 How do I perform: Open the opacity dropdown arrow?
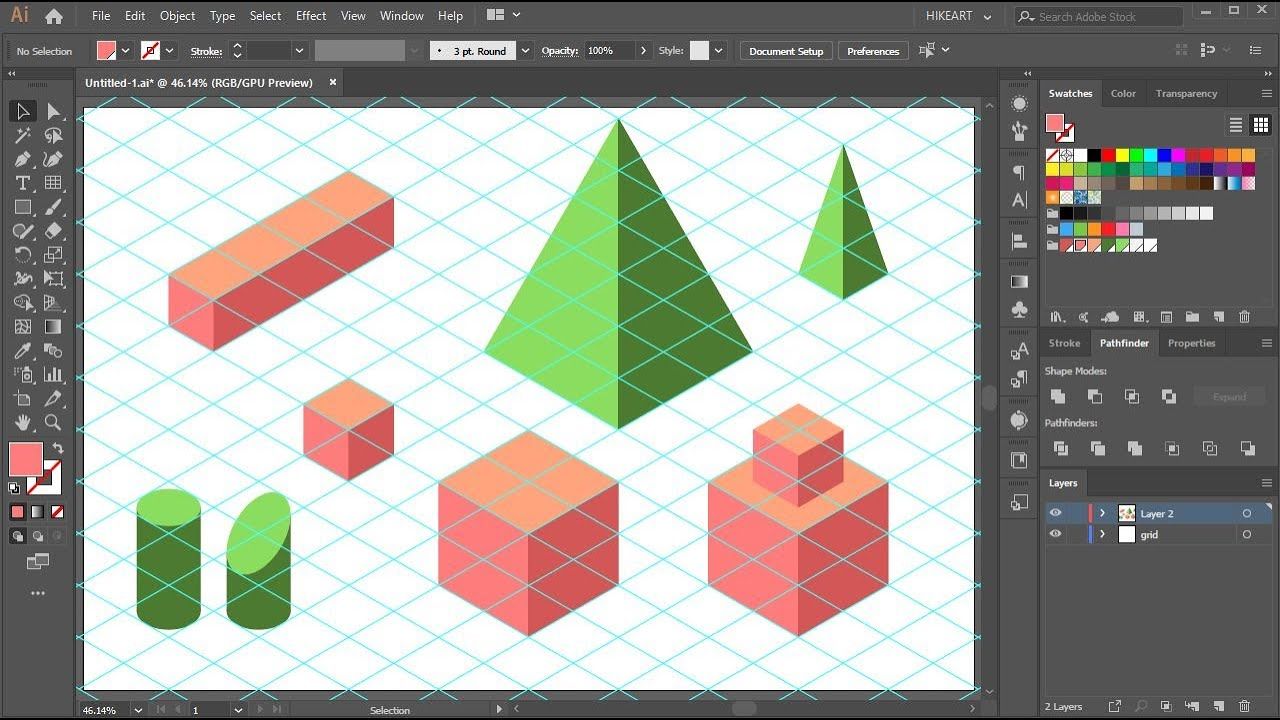[x=643, y=51]
